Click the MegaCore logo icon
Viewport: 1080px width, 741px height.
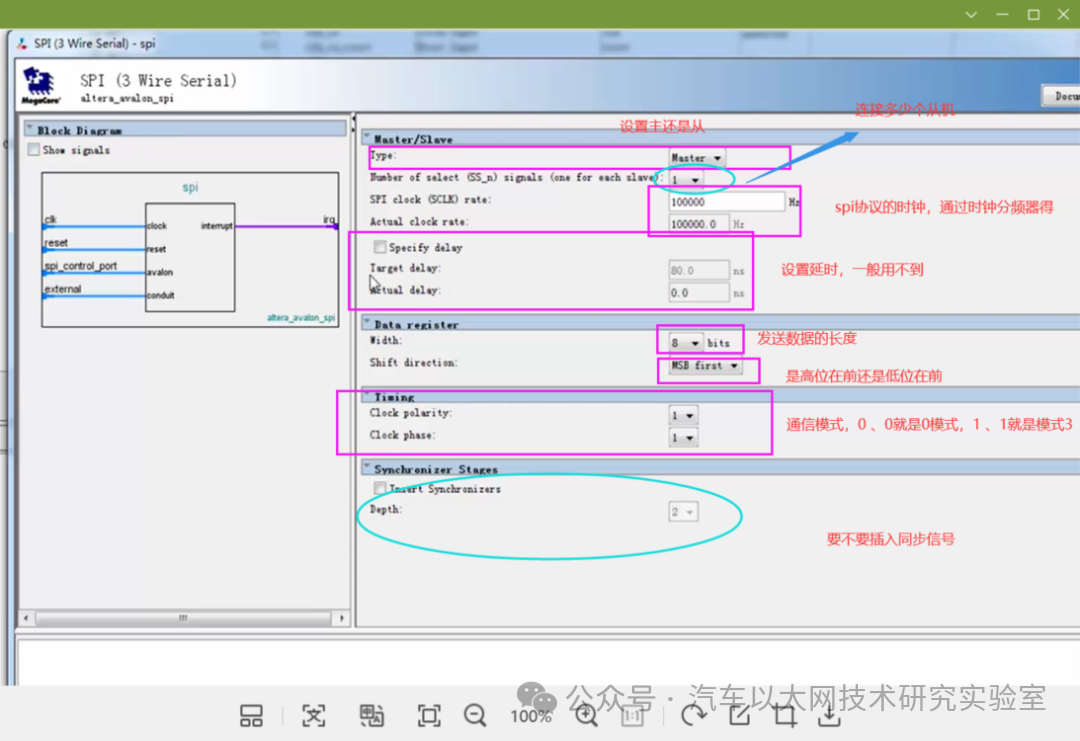pyautogui.click(x=39, y=85)
